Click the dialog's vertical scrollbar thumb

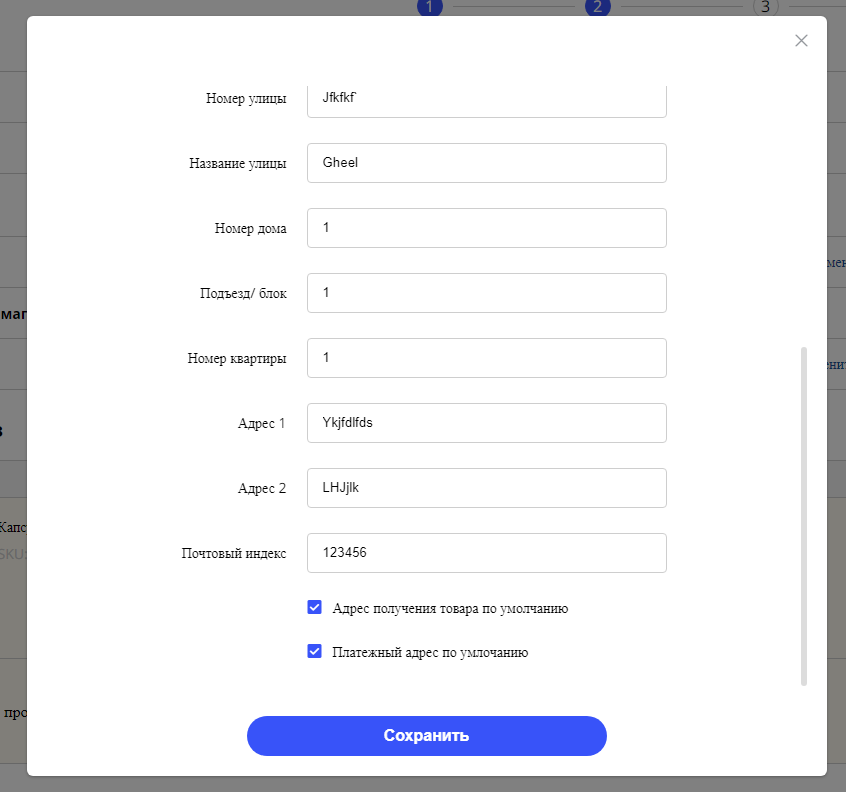(x=803, y=515)
